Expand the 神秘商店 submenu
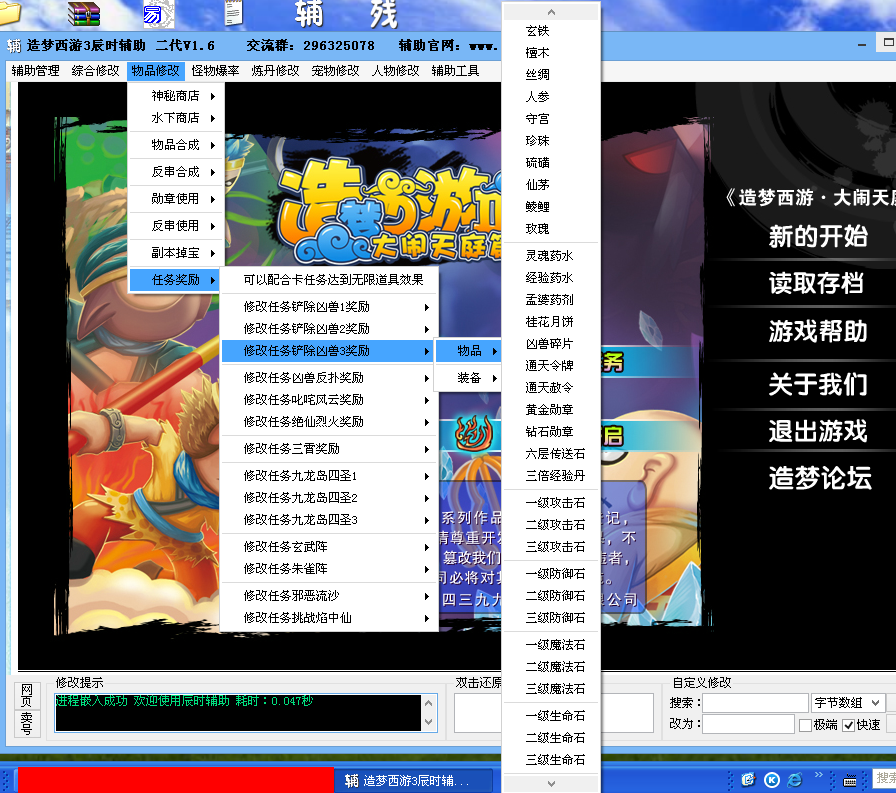The image size is (896, 793). [x=176, y=96]
